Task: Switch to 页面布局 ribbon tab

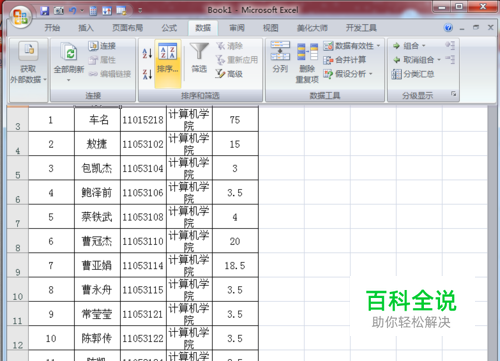Action: click(128, 28)
